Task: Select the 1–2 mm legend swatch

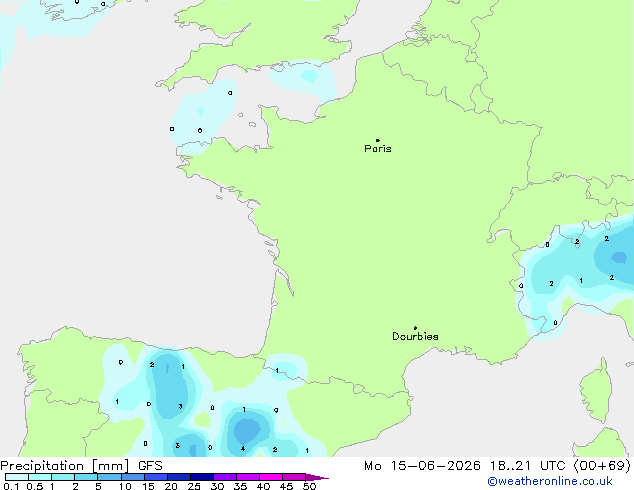Action: tap(63, 477)
